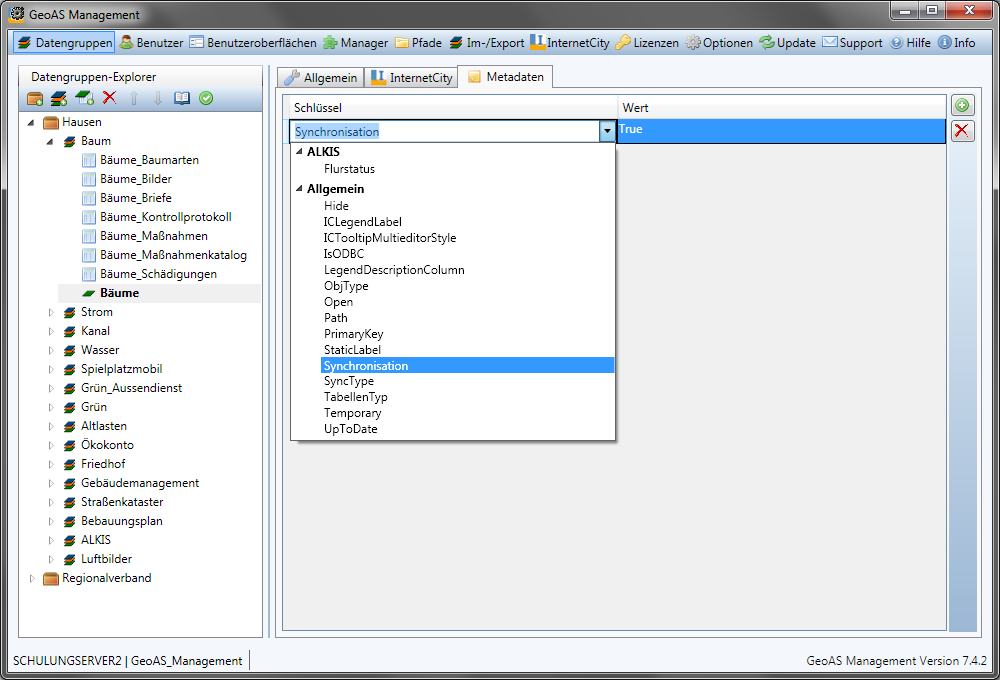Expand the Regionalverband folder node
The height and width of the screenshot is (680, 1000).
coord(32,578)
